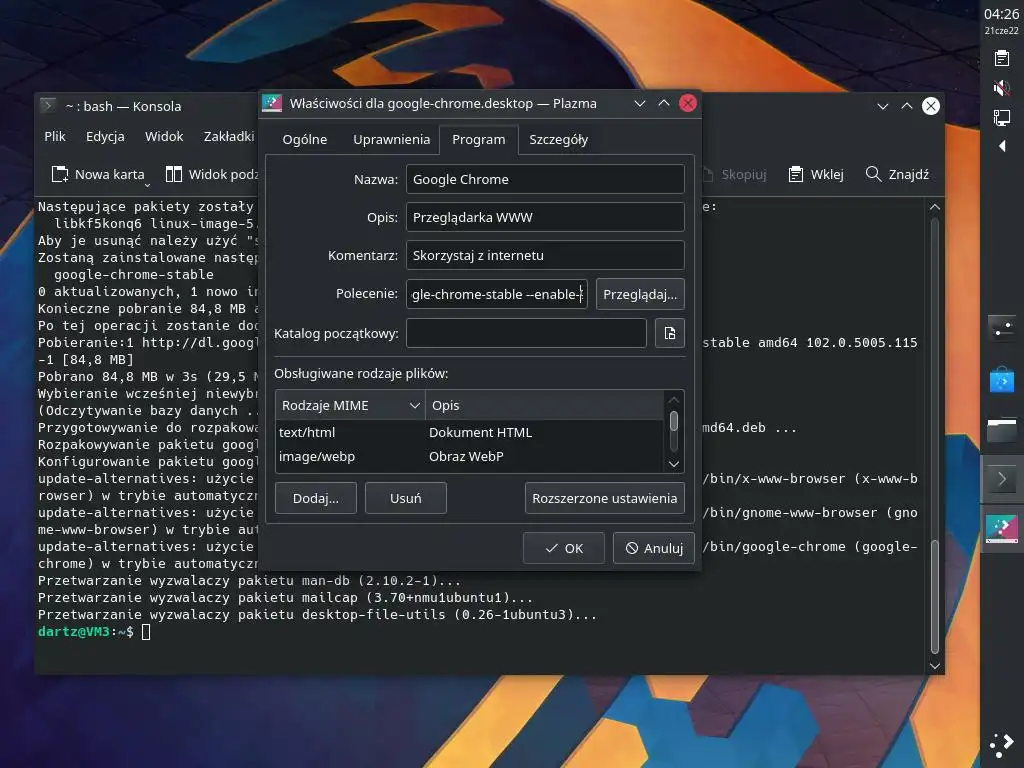The height and width of the screenshot is (768, 1024).
Task: Click the muted volume icon in the panel
Action: (1001, 88)
